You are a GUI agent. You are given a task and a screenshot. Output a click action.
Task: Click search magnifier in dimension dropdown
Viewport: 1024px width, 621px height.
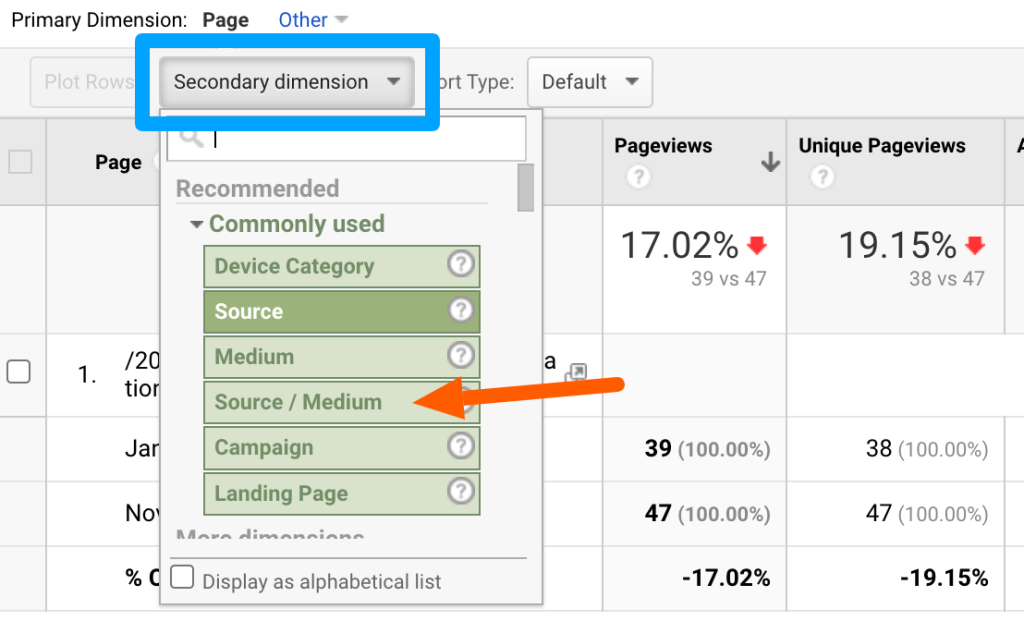(x=191, y=137)
